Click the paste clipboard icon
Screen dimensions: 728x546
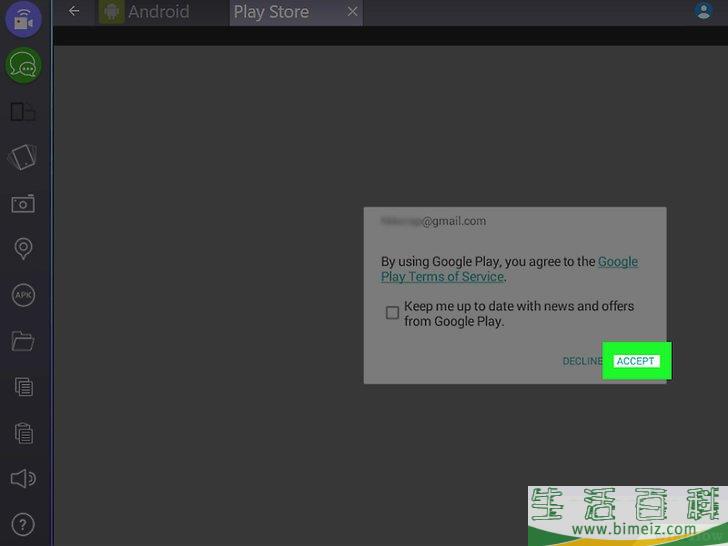(x=24, y=433)
